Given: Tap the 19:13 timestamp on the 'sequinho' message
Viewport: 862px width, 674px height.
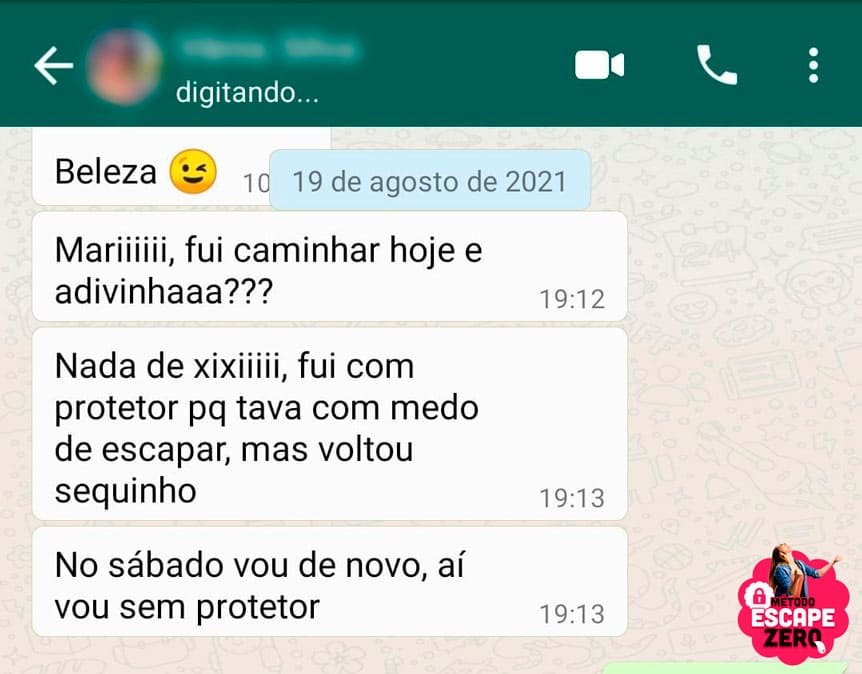Looking at the screenshot, I should [x=572, y=499].
